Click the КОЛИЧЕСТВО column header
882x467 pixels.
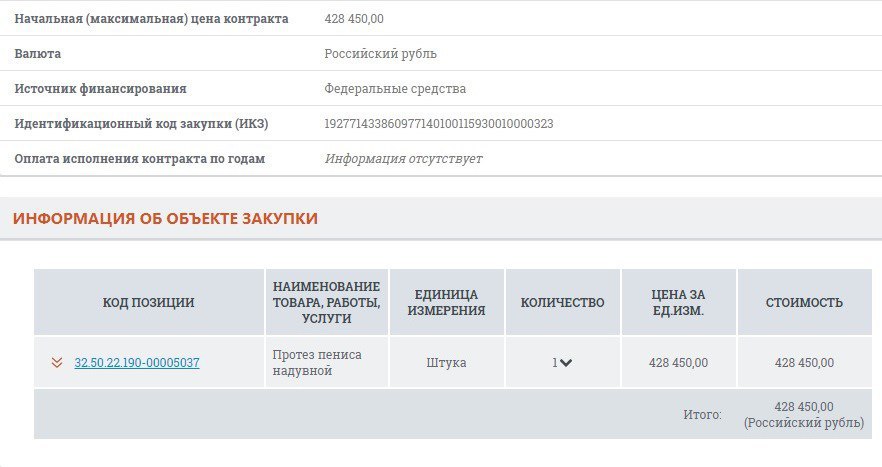(x=562, y=302)
